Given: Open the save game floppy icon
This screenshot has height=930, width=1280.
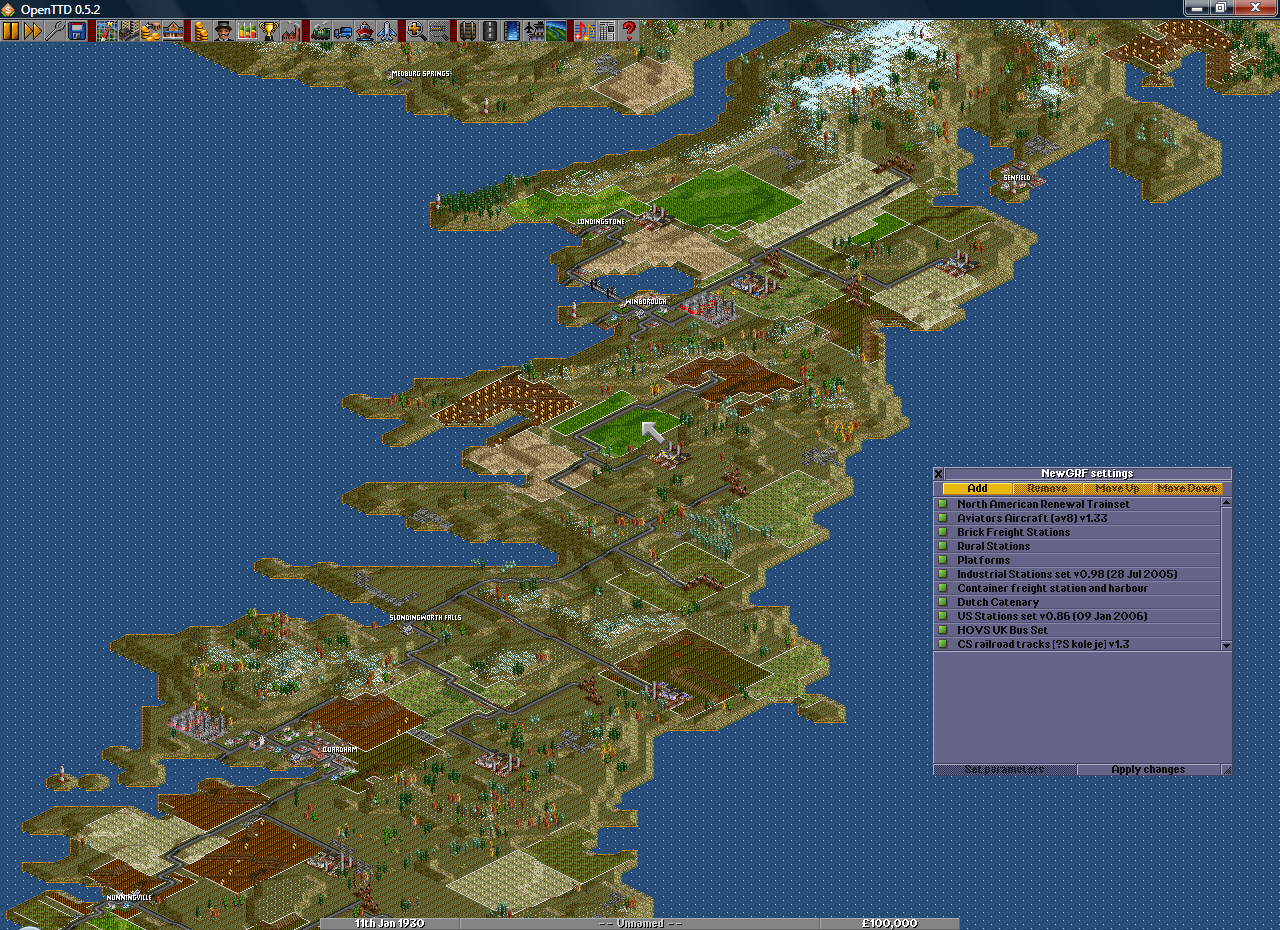Looking at the screenshot, I should [x=77, y=31].
